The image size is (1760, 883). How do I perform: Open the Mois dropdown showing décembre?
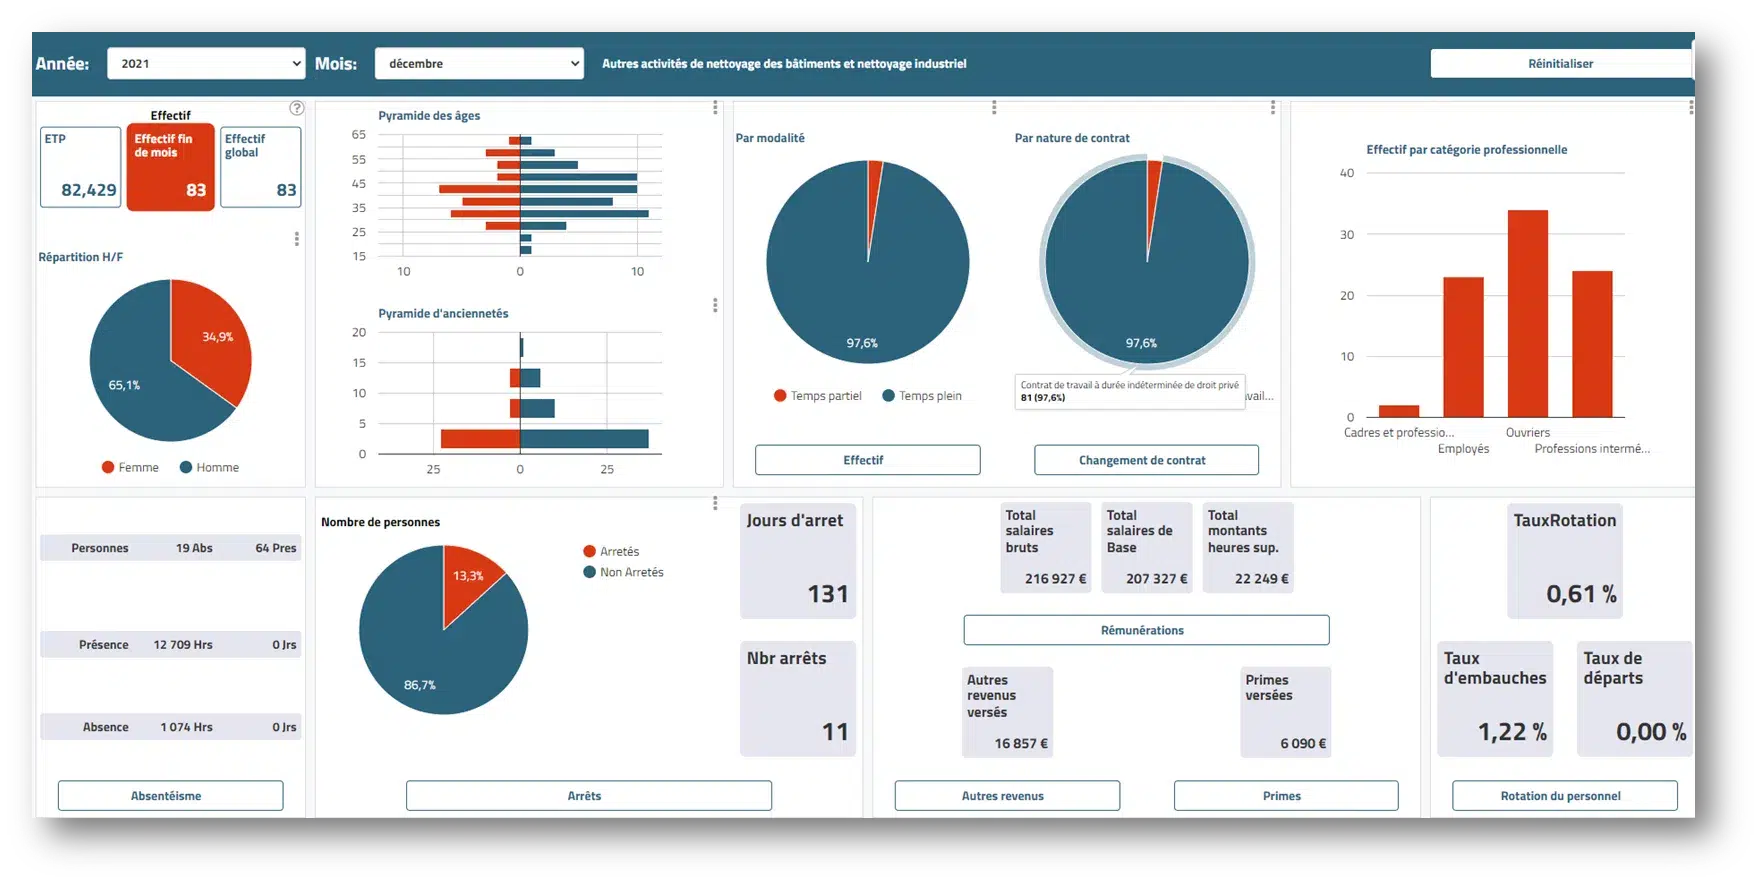click(479, 63)
